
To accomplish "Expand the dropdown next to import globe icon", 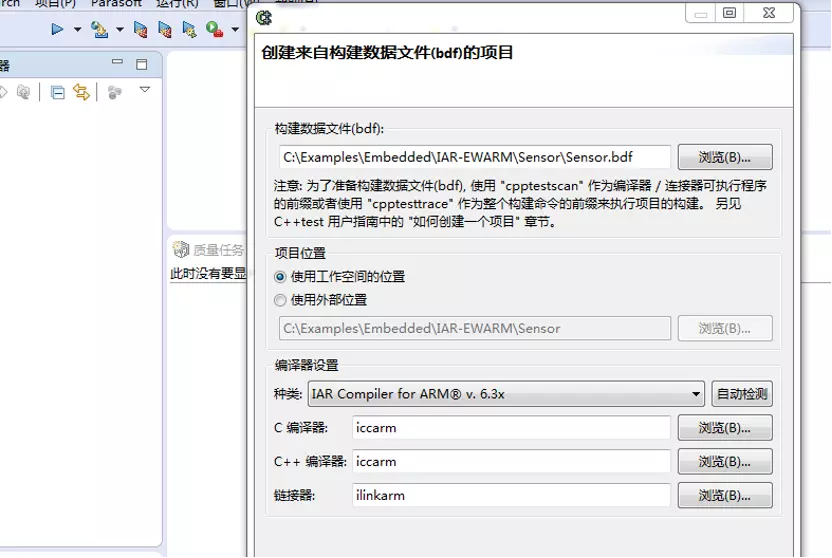I will pyautogui.click(x=120, y=30).
